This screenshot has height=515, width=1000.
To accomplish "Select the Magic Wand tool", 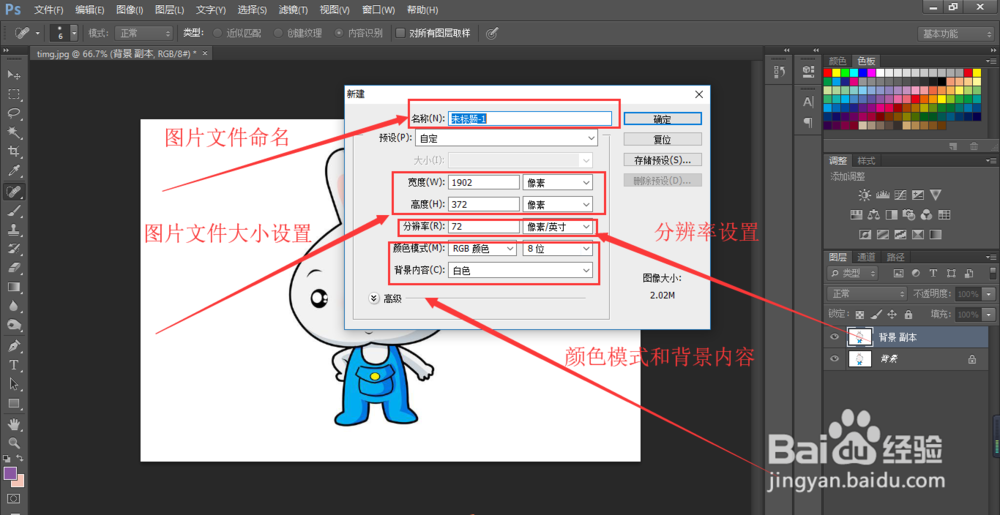I will pos(14,133).
